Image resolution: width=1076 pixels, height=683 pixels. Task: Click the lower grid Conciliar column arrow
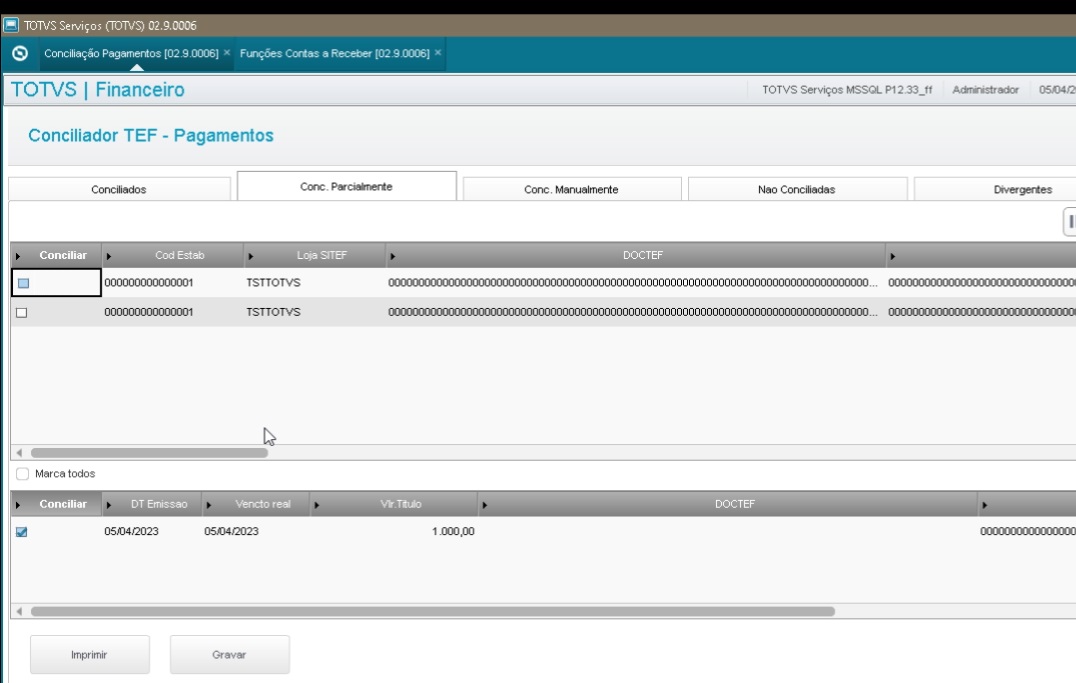pos(18,505)
